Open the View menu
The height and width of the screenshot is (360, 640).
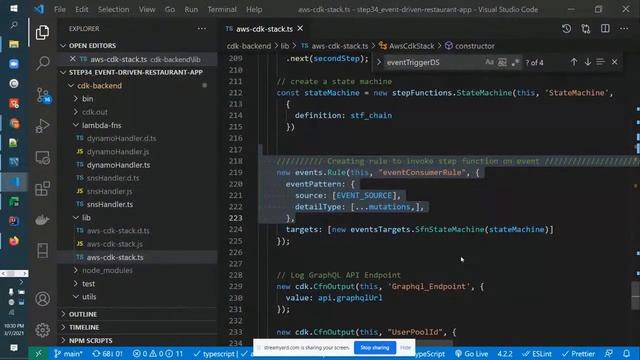click(147, 9)
